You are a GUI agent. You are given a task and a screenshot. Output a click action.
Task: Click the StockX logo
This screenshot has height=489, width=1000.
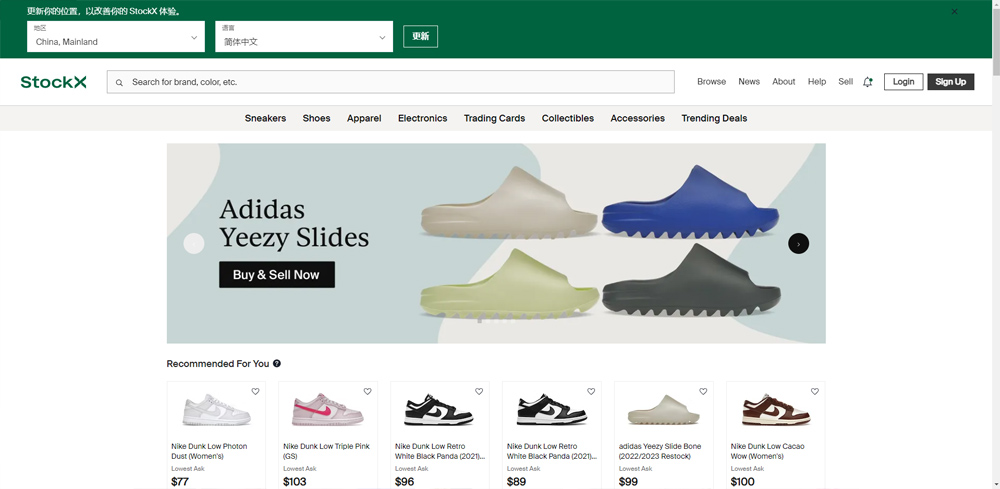pos(53,82)
